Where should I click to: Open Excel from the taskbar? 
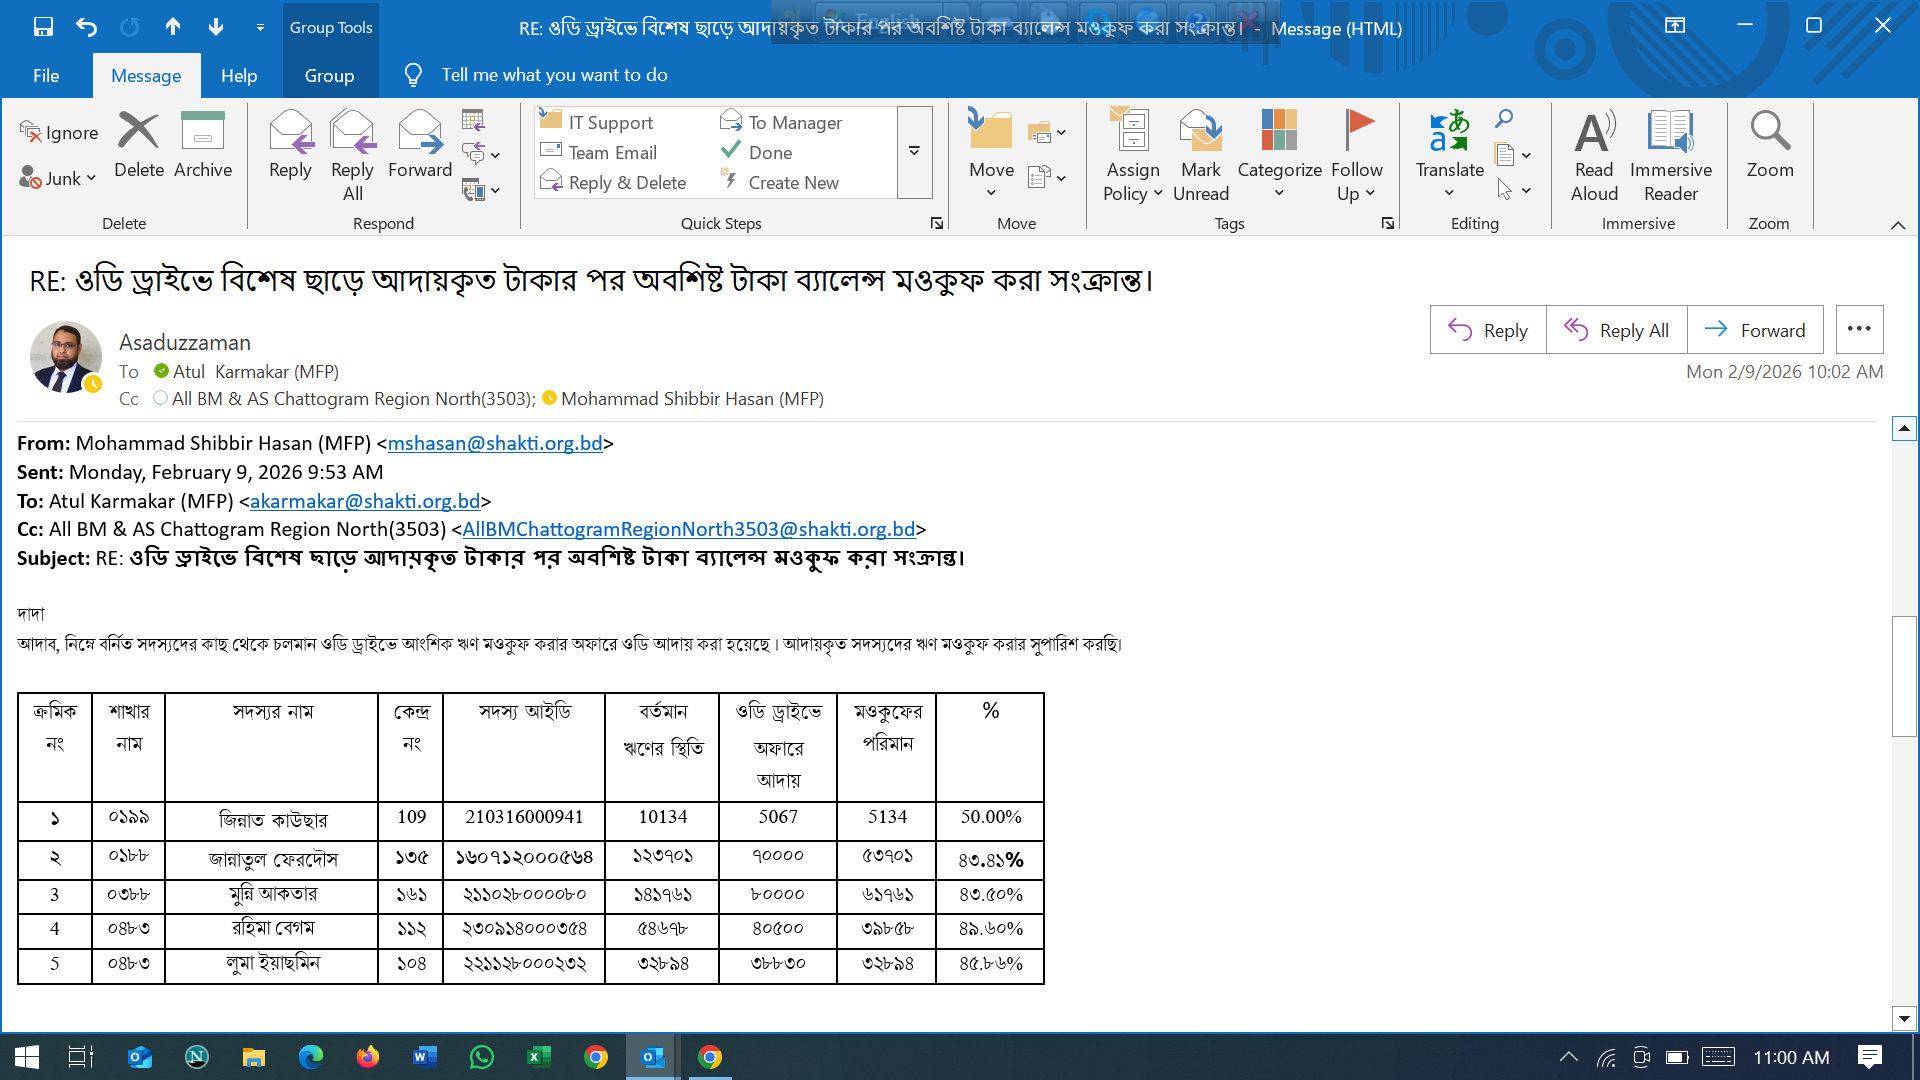coord(538,1057)
